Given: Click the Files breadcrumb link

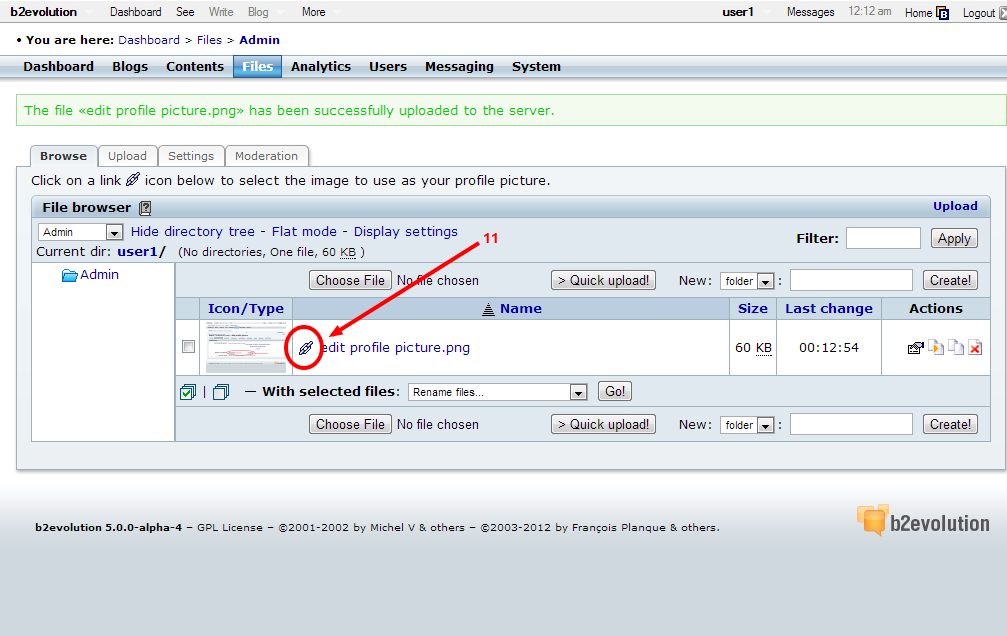Looking at the screenshot, I should 209,40.
